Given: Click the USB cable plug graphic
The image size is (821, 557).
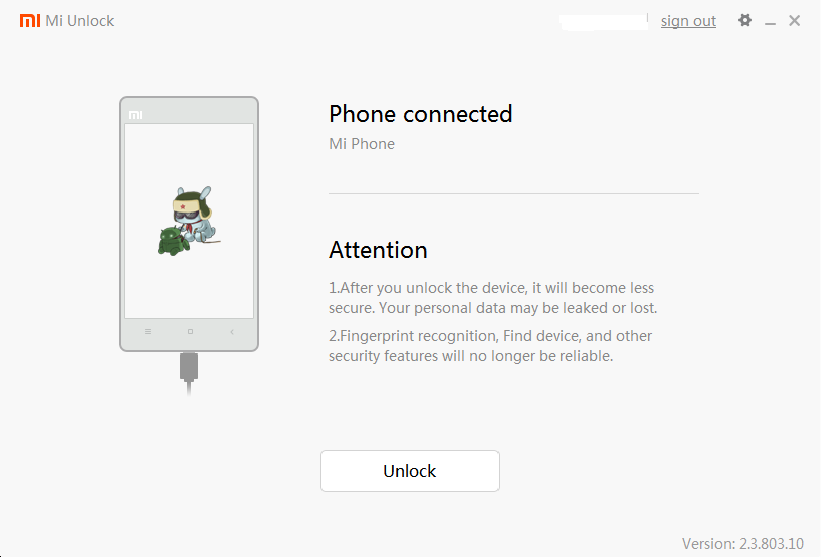Looking at the screenshot, I should click(x=189, y=373).
